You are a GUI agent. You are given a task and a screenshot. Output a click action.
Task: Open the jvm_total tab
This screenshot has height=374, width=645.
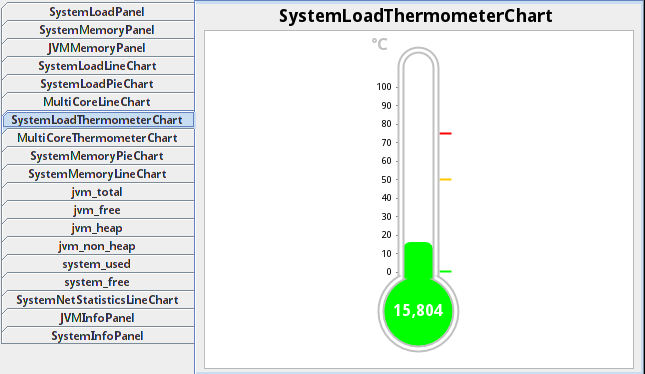98,192
